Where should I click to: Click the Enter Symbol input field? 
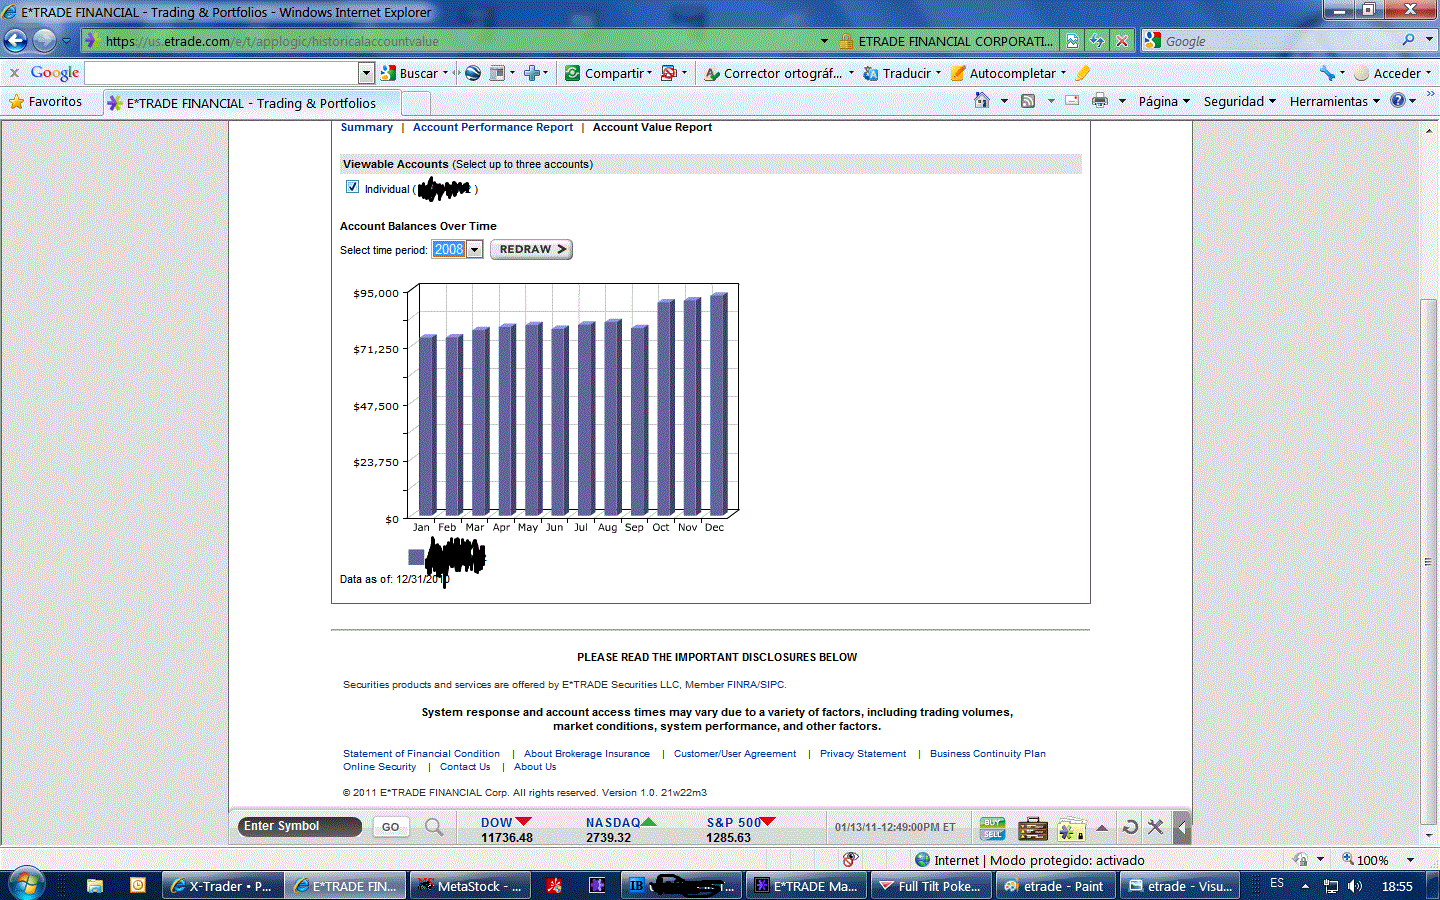coord(299,826)
